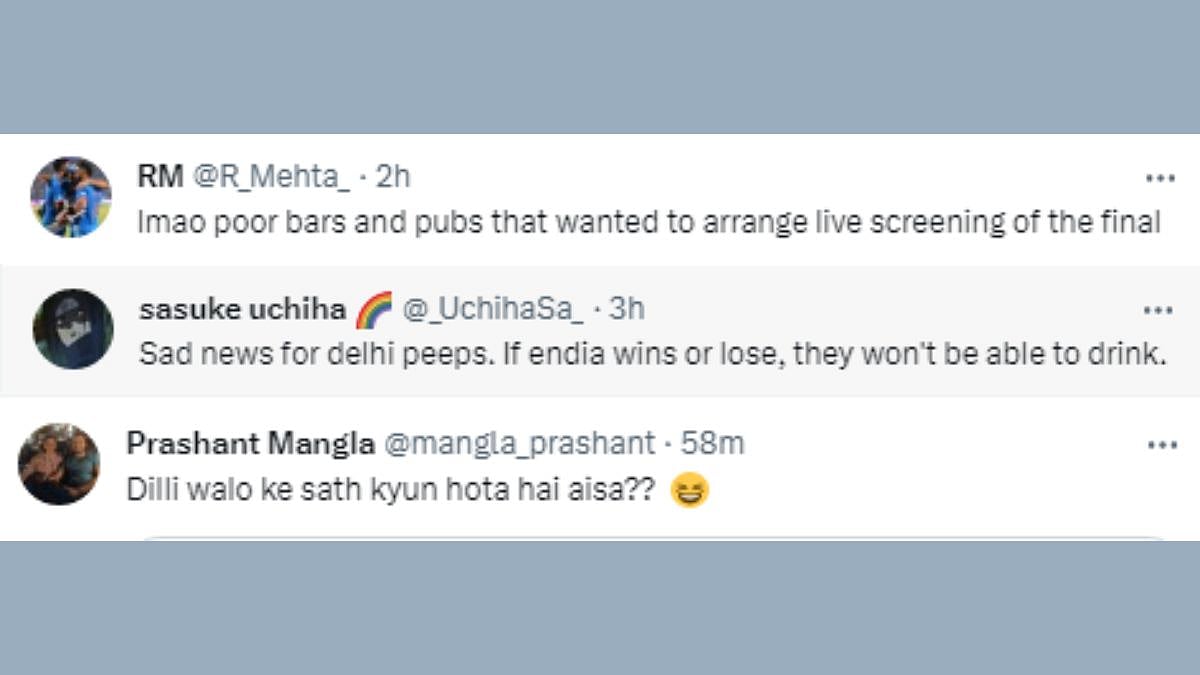The height and width of the screenshot is (675, 1200).
Task: Click the grinning emoji in Prashant's tweet
Action: coord(689,491)
